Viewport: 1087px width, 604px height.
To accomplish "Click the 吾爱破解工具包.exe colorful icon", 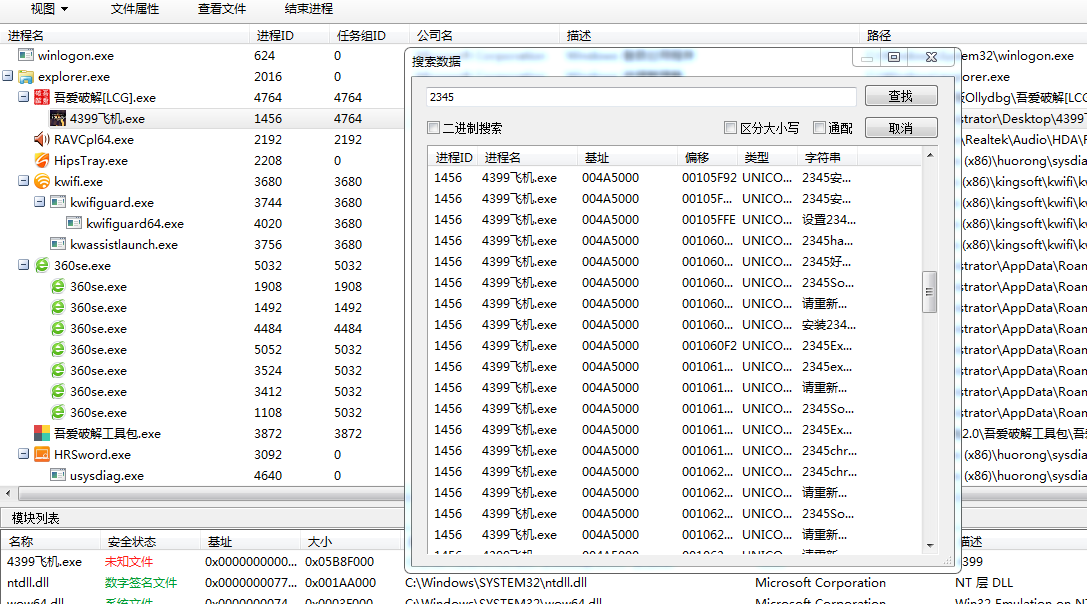I will click(42, 433).
